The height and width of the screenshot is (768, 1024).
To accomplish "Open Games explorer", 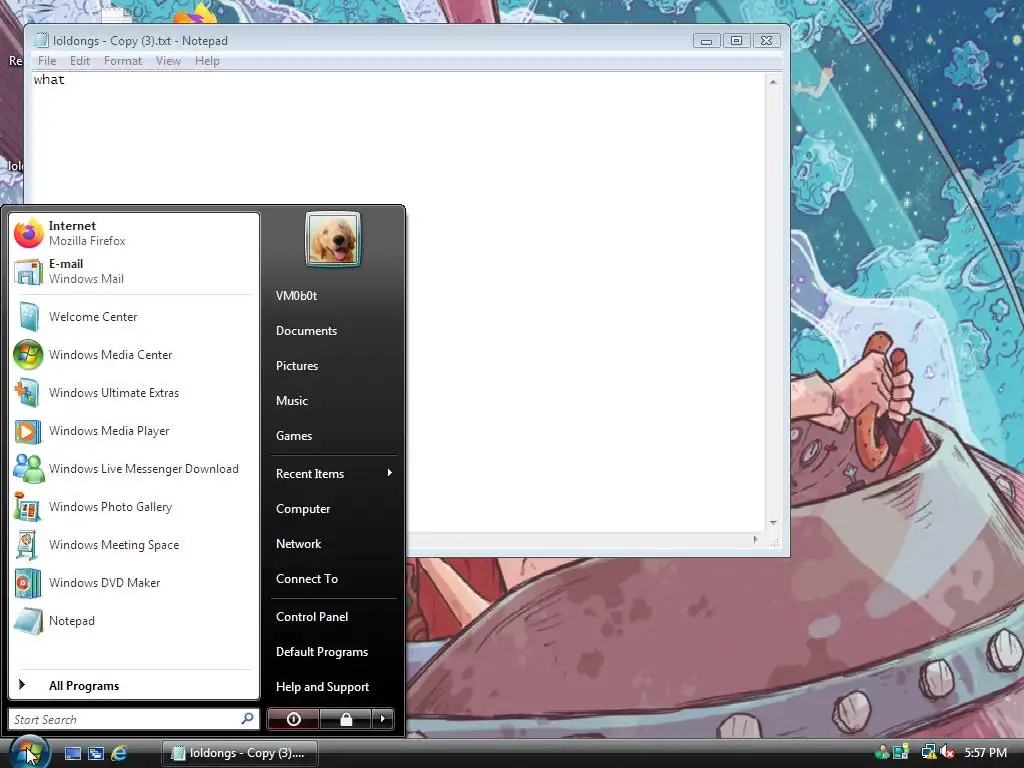I will [334, 436].
